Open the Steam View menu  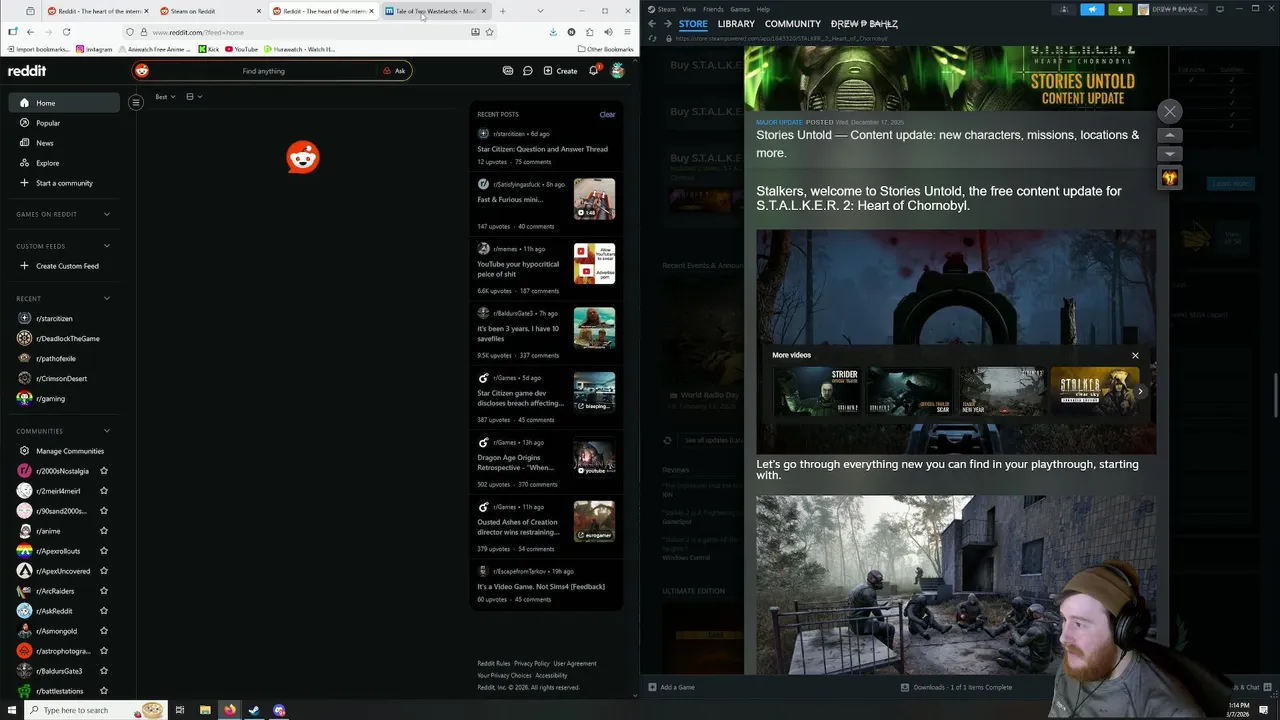click(x=689, y=9)
